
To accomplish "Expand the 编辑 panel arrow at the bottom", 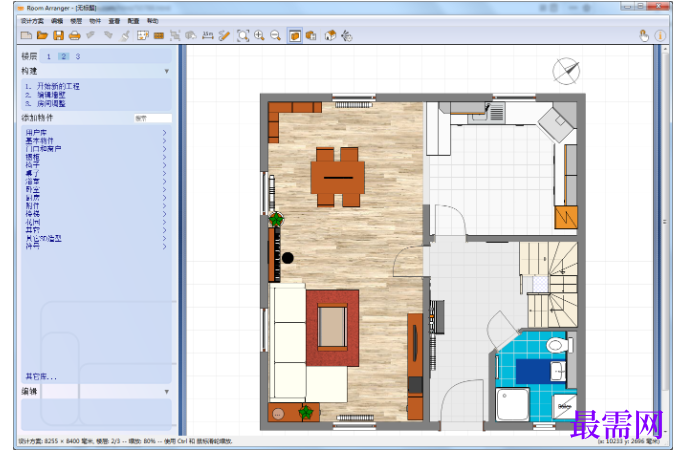I will pos(167,392).
